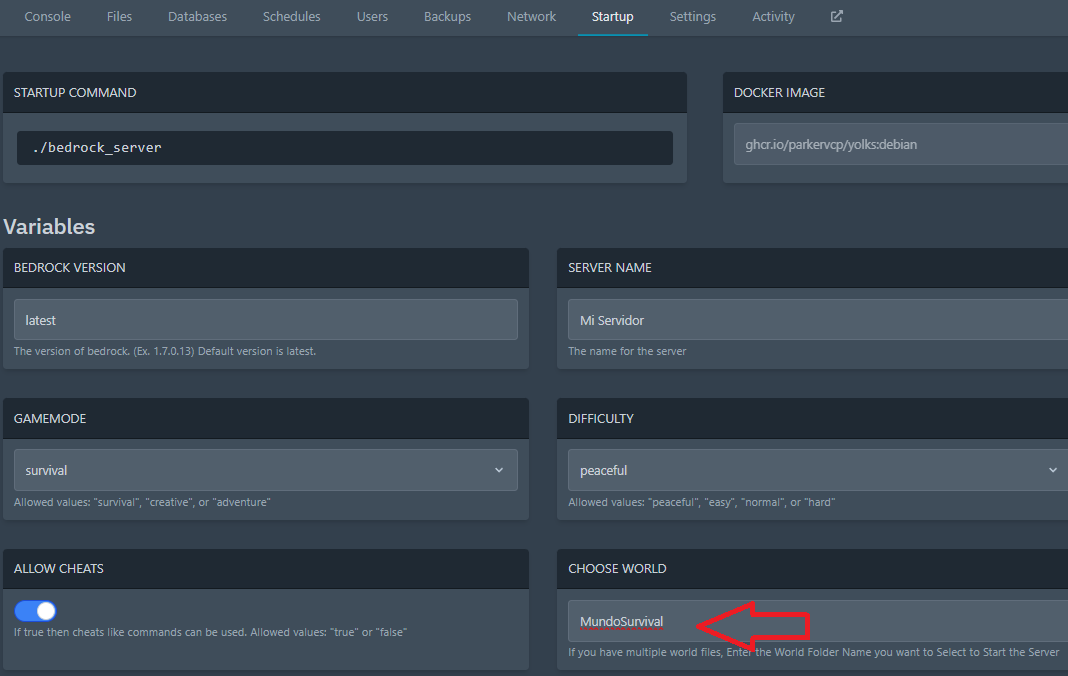Switch to the Settings tab
The height and width of the screenshot is (676, 1068).
coord(692,17)
